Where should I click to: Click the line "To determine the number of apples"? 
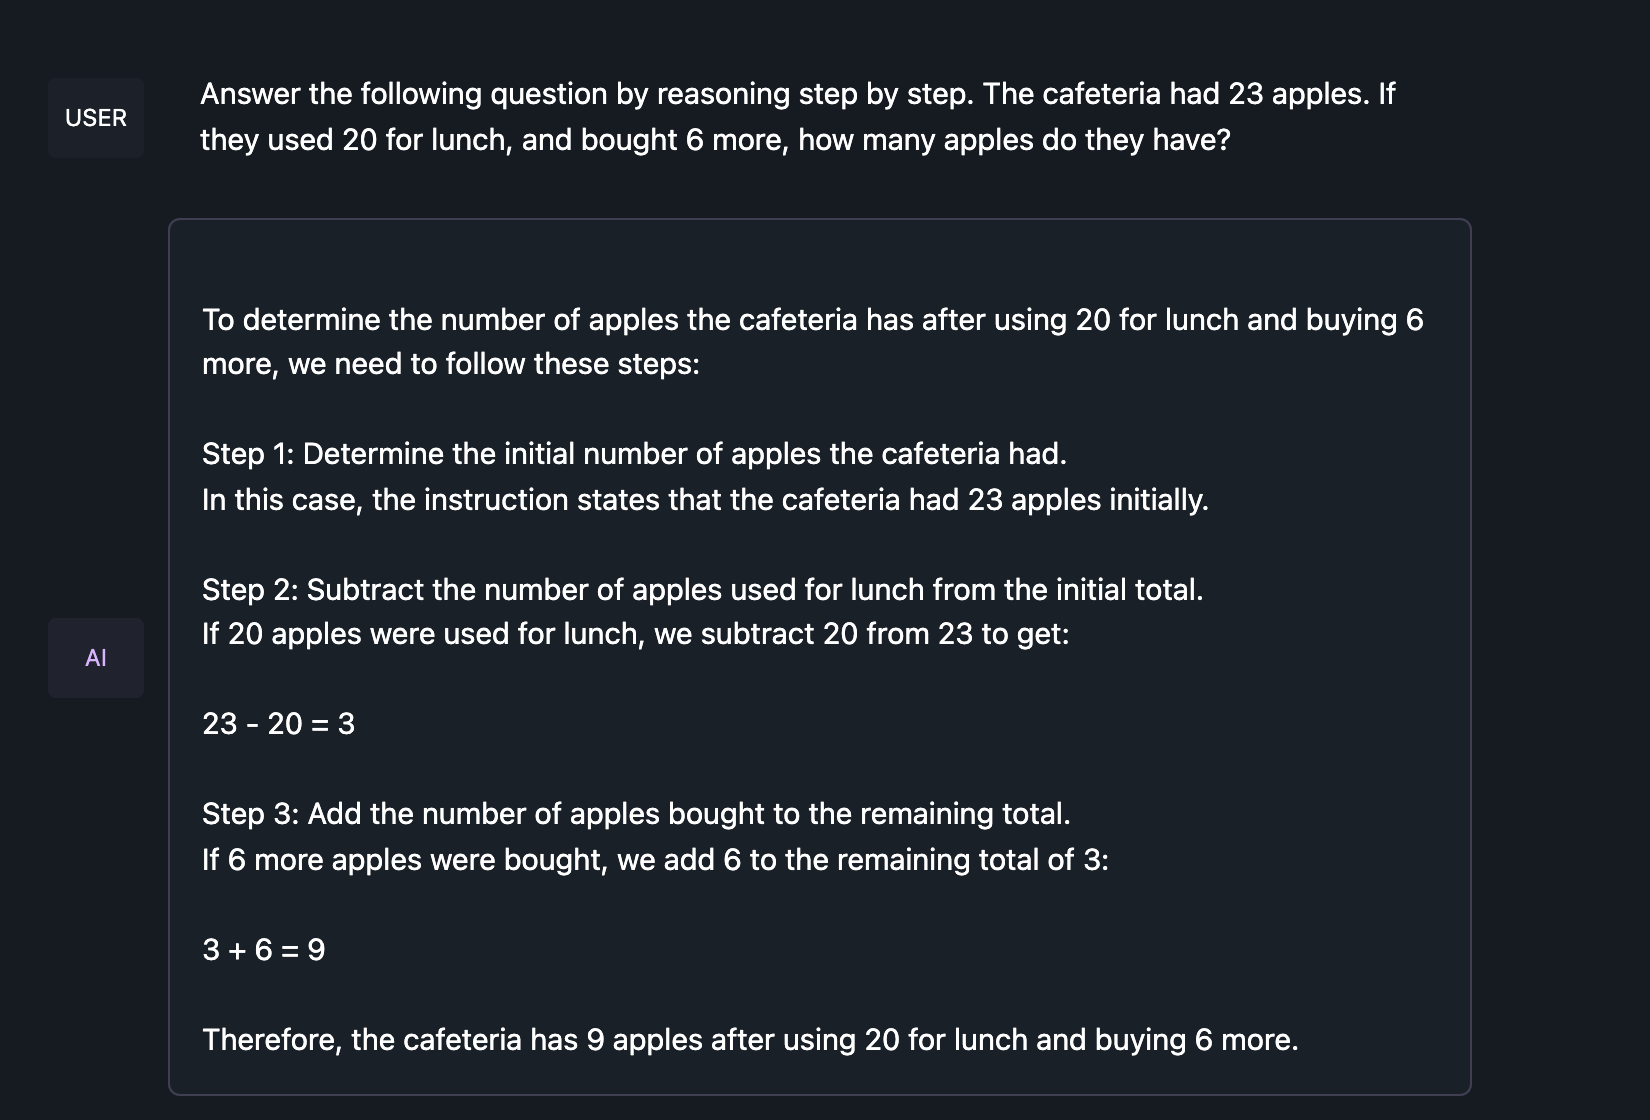point(812,320)
